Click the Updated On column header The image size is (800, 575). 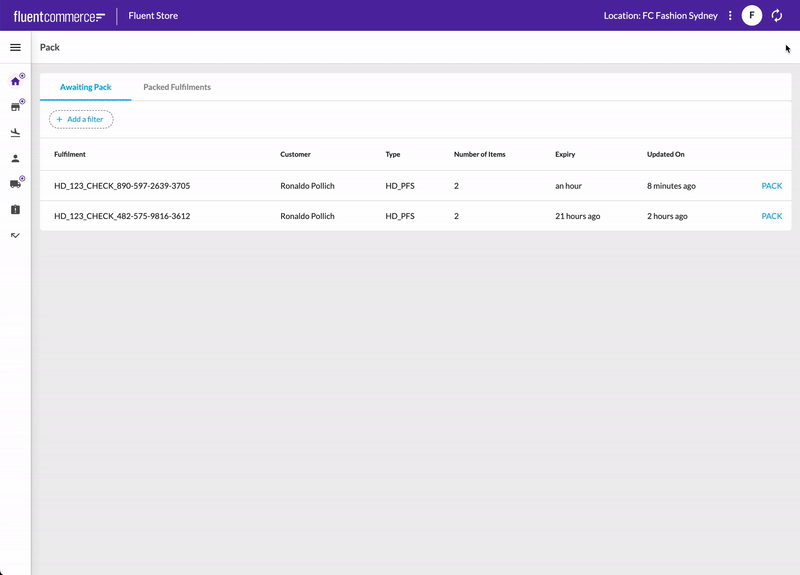coord(666,154)
